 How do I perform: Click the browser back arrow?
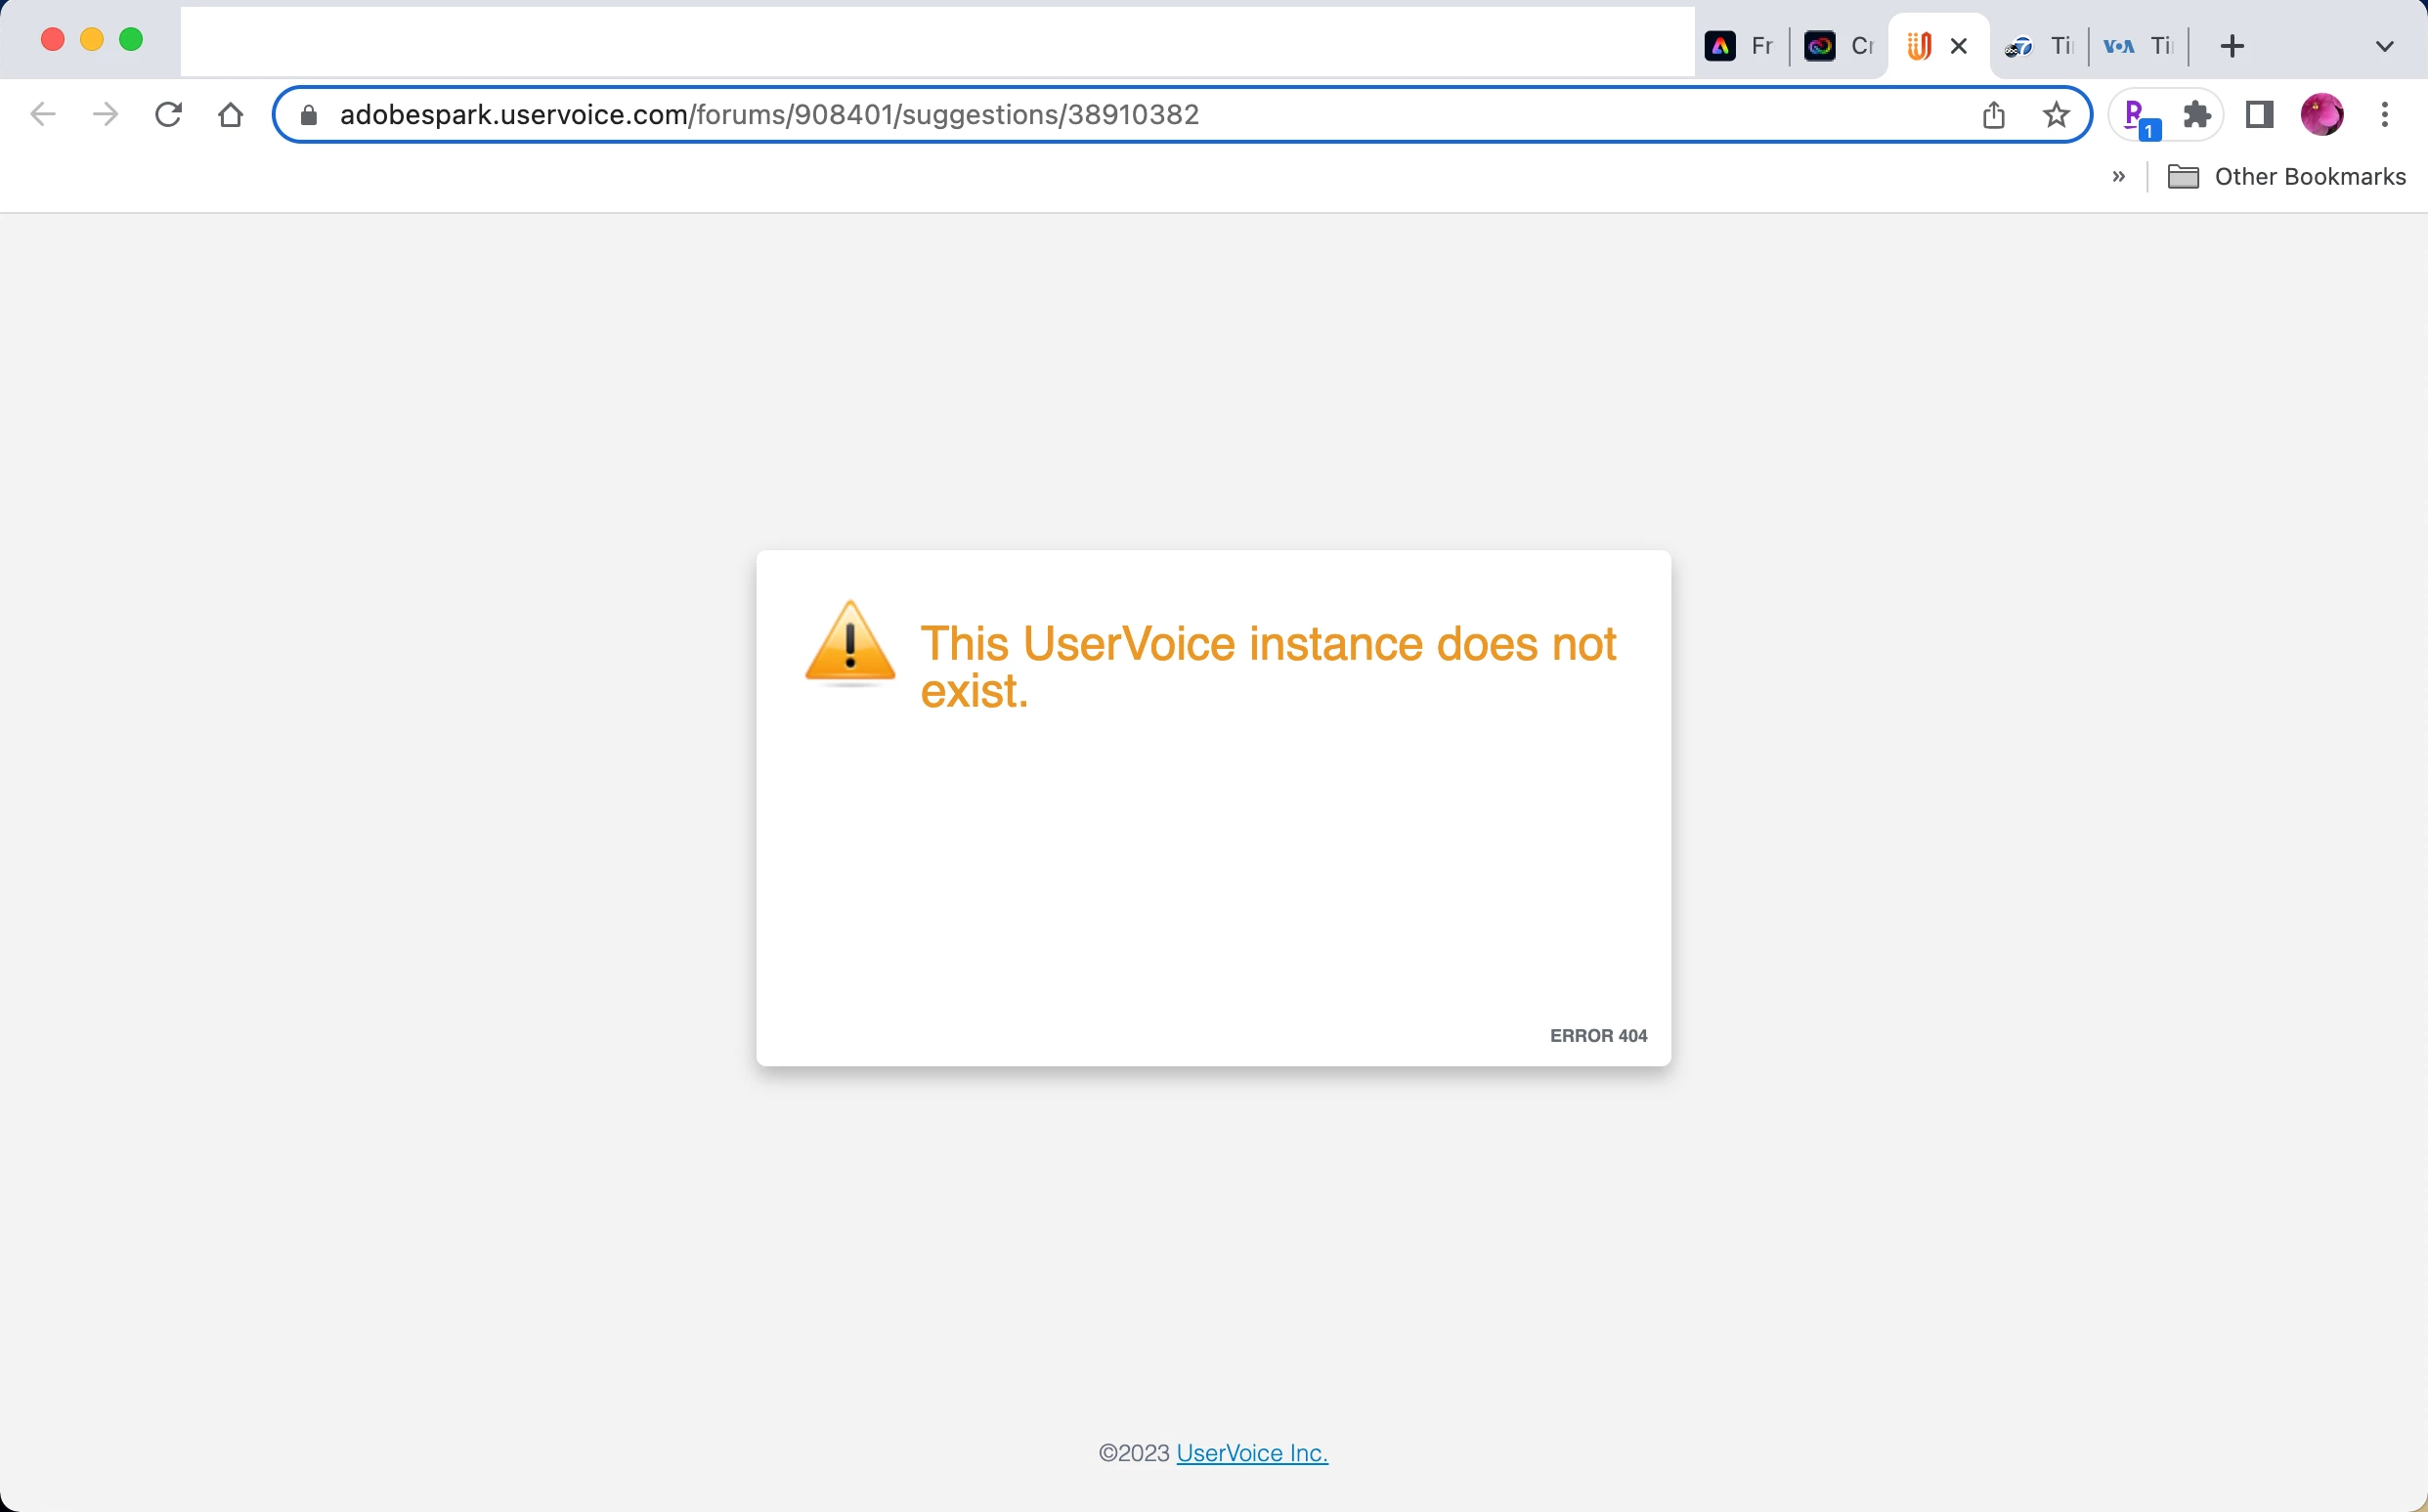(43, 115)
